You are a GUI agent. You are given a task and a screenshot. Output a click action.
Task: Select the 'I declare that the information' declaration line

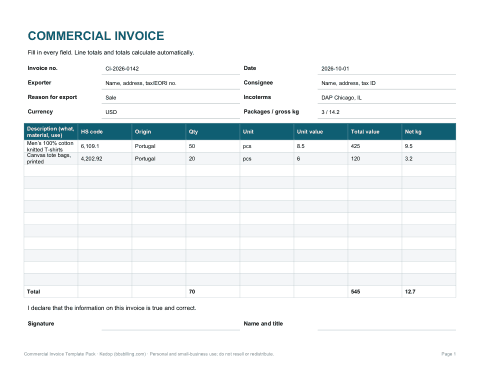click(112, 308)
